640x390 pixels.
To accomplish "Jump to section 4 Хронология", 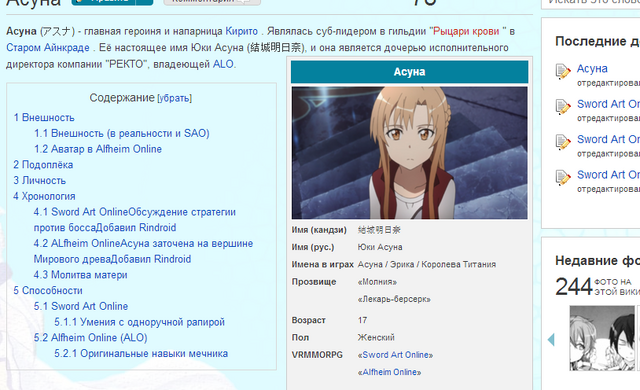I will tap(44, 196).
